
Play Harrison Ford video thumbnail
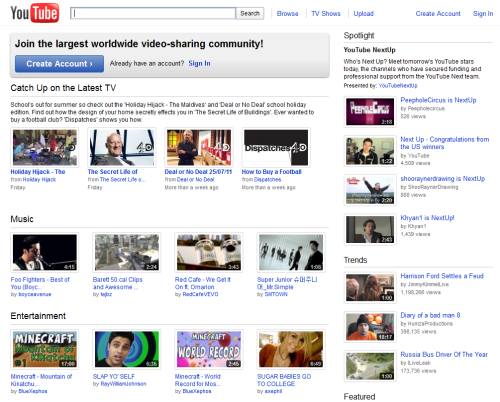370,288
